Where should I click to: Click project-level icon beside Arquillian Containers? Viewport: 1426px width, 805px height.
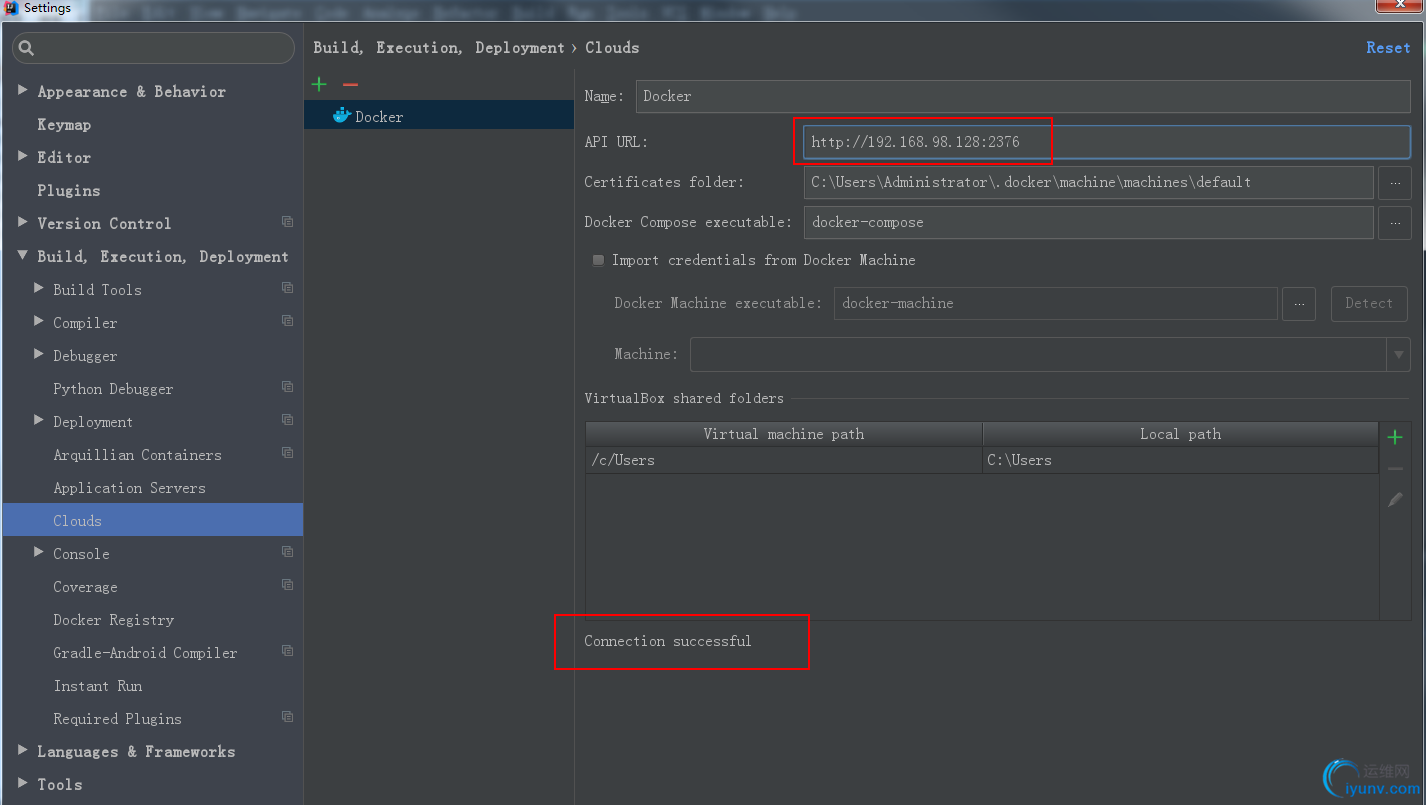point(287,453)
